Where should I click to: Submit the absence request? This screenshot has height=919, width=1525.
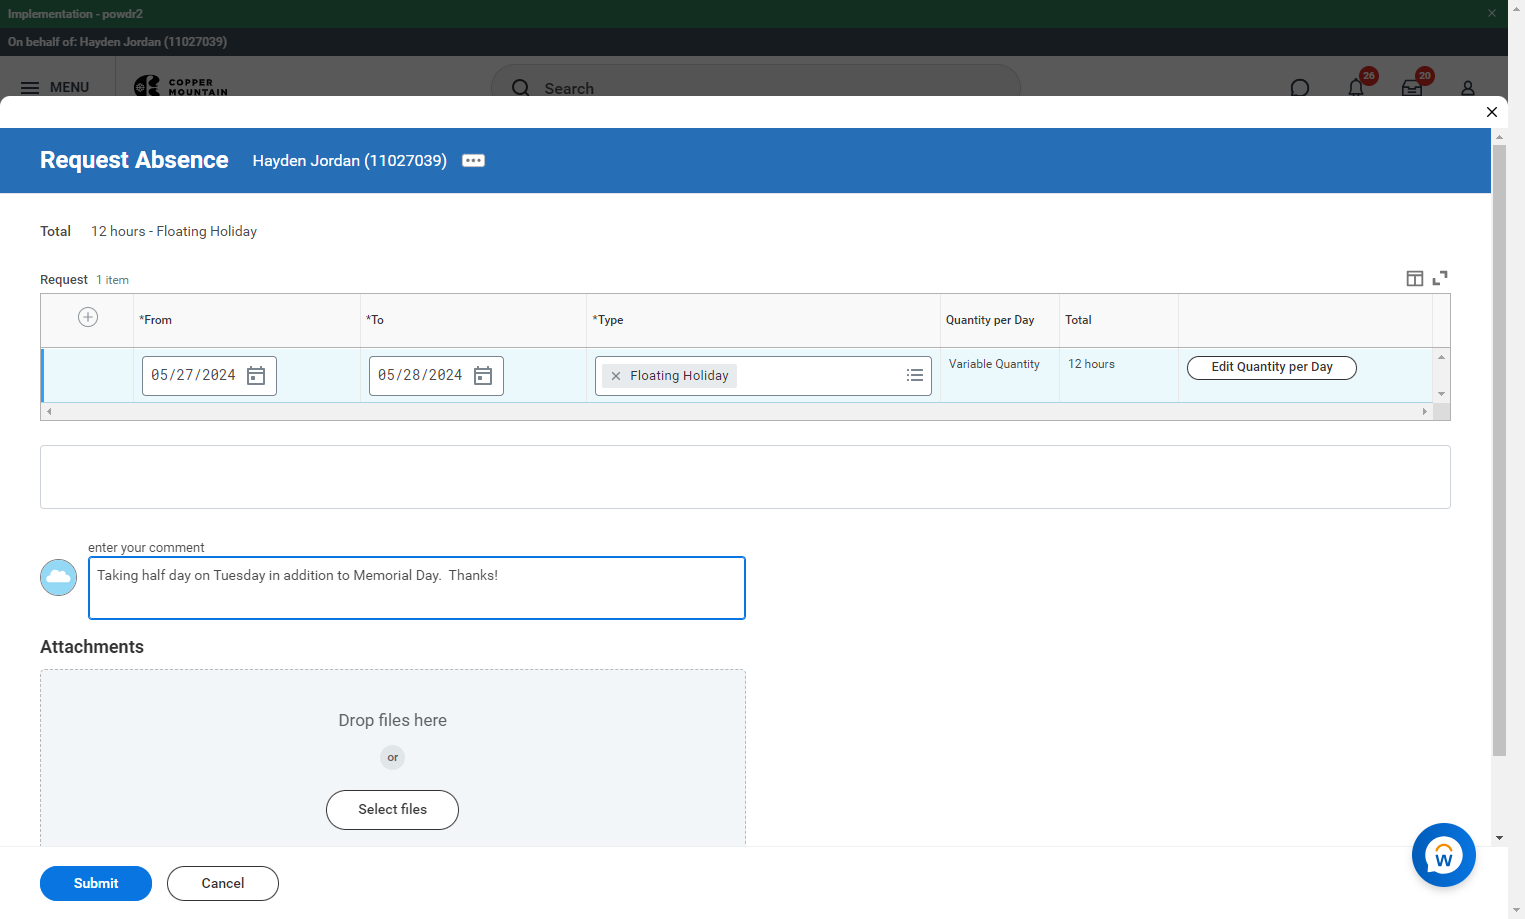(96, 883)
